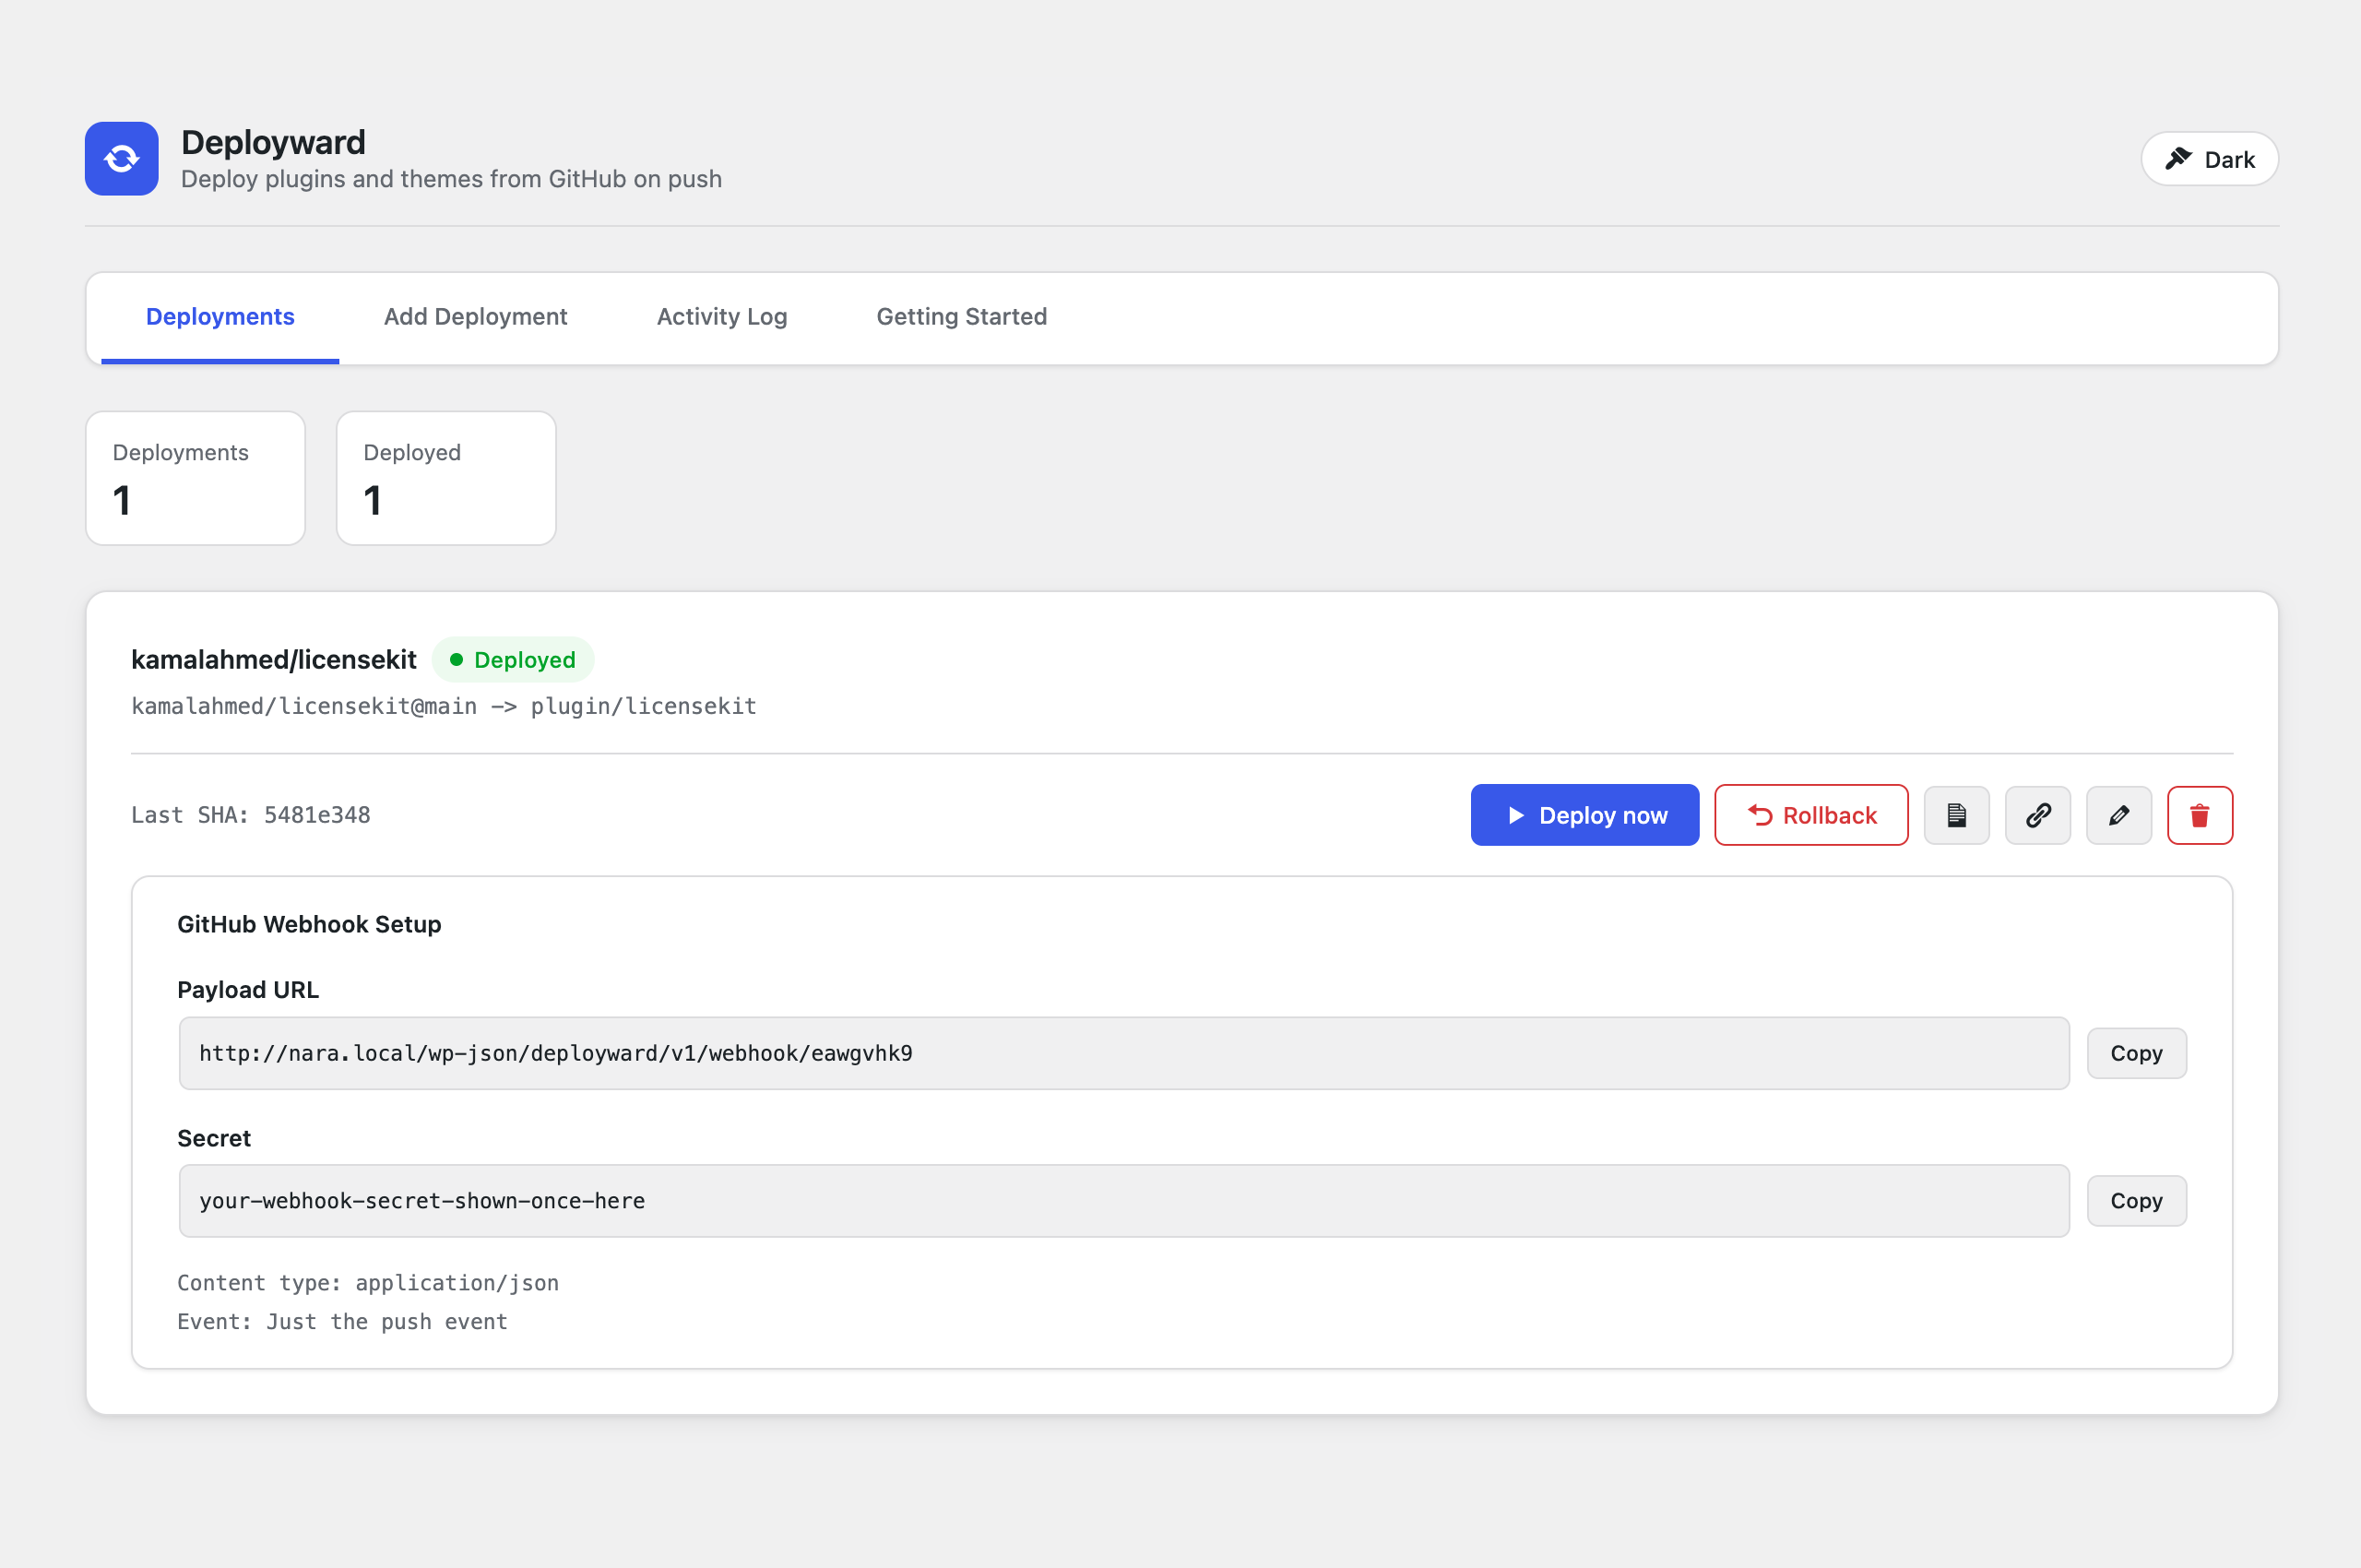Image resolution: width=2361 pixels, height=1568 pixels.
Task: Open the Getting Started tab
Action: point(962,317)
